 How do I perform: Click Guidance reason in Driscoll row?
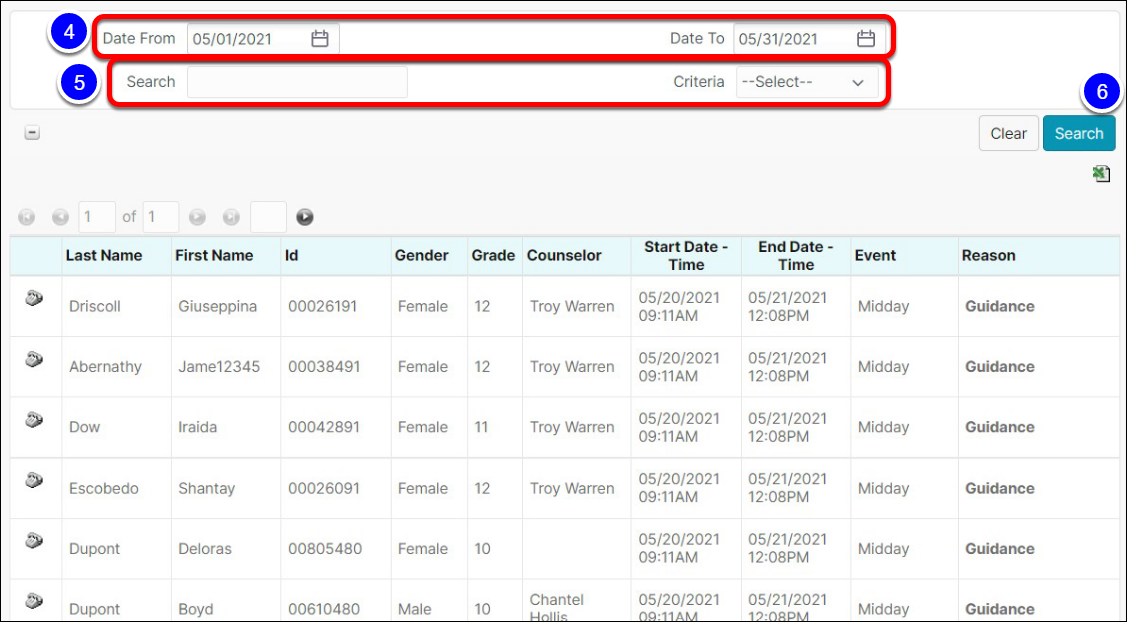1000,306
